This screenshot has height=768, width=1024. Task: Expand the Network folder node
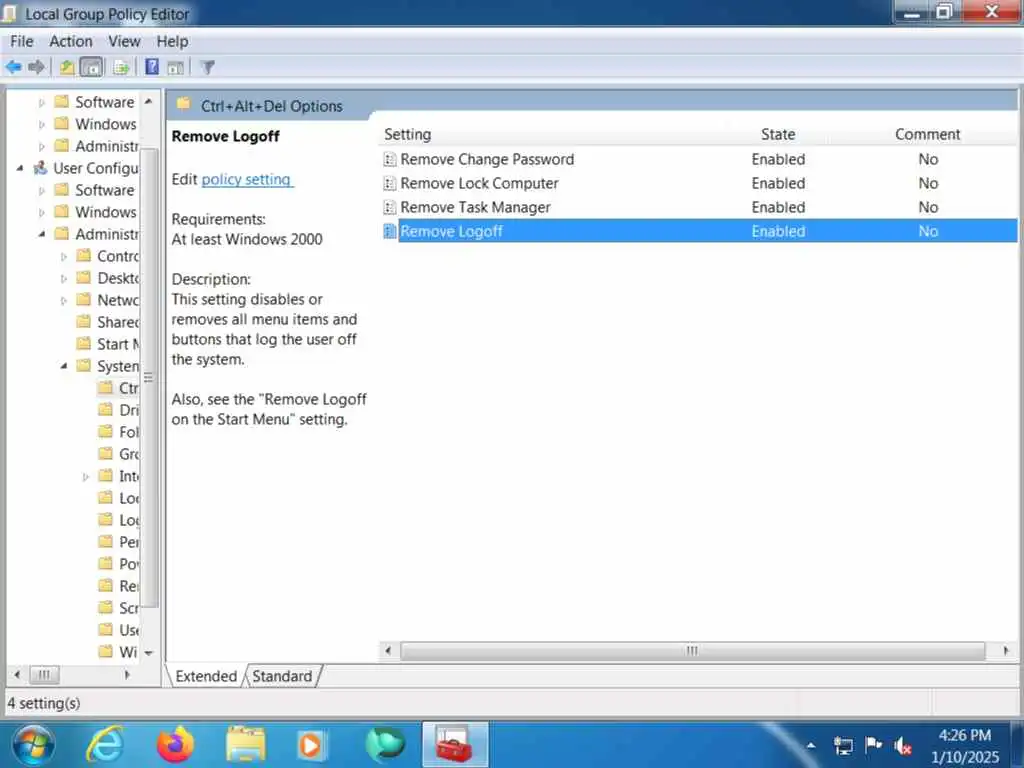(64, 300)
